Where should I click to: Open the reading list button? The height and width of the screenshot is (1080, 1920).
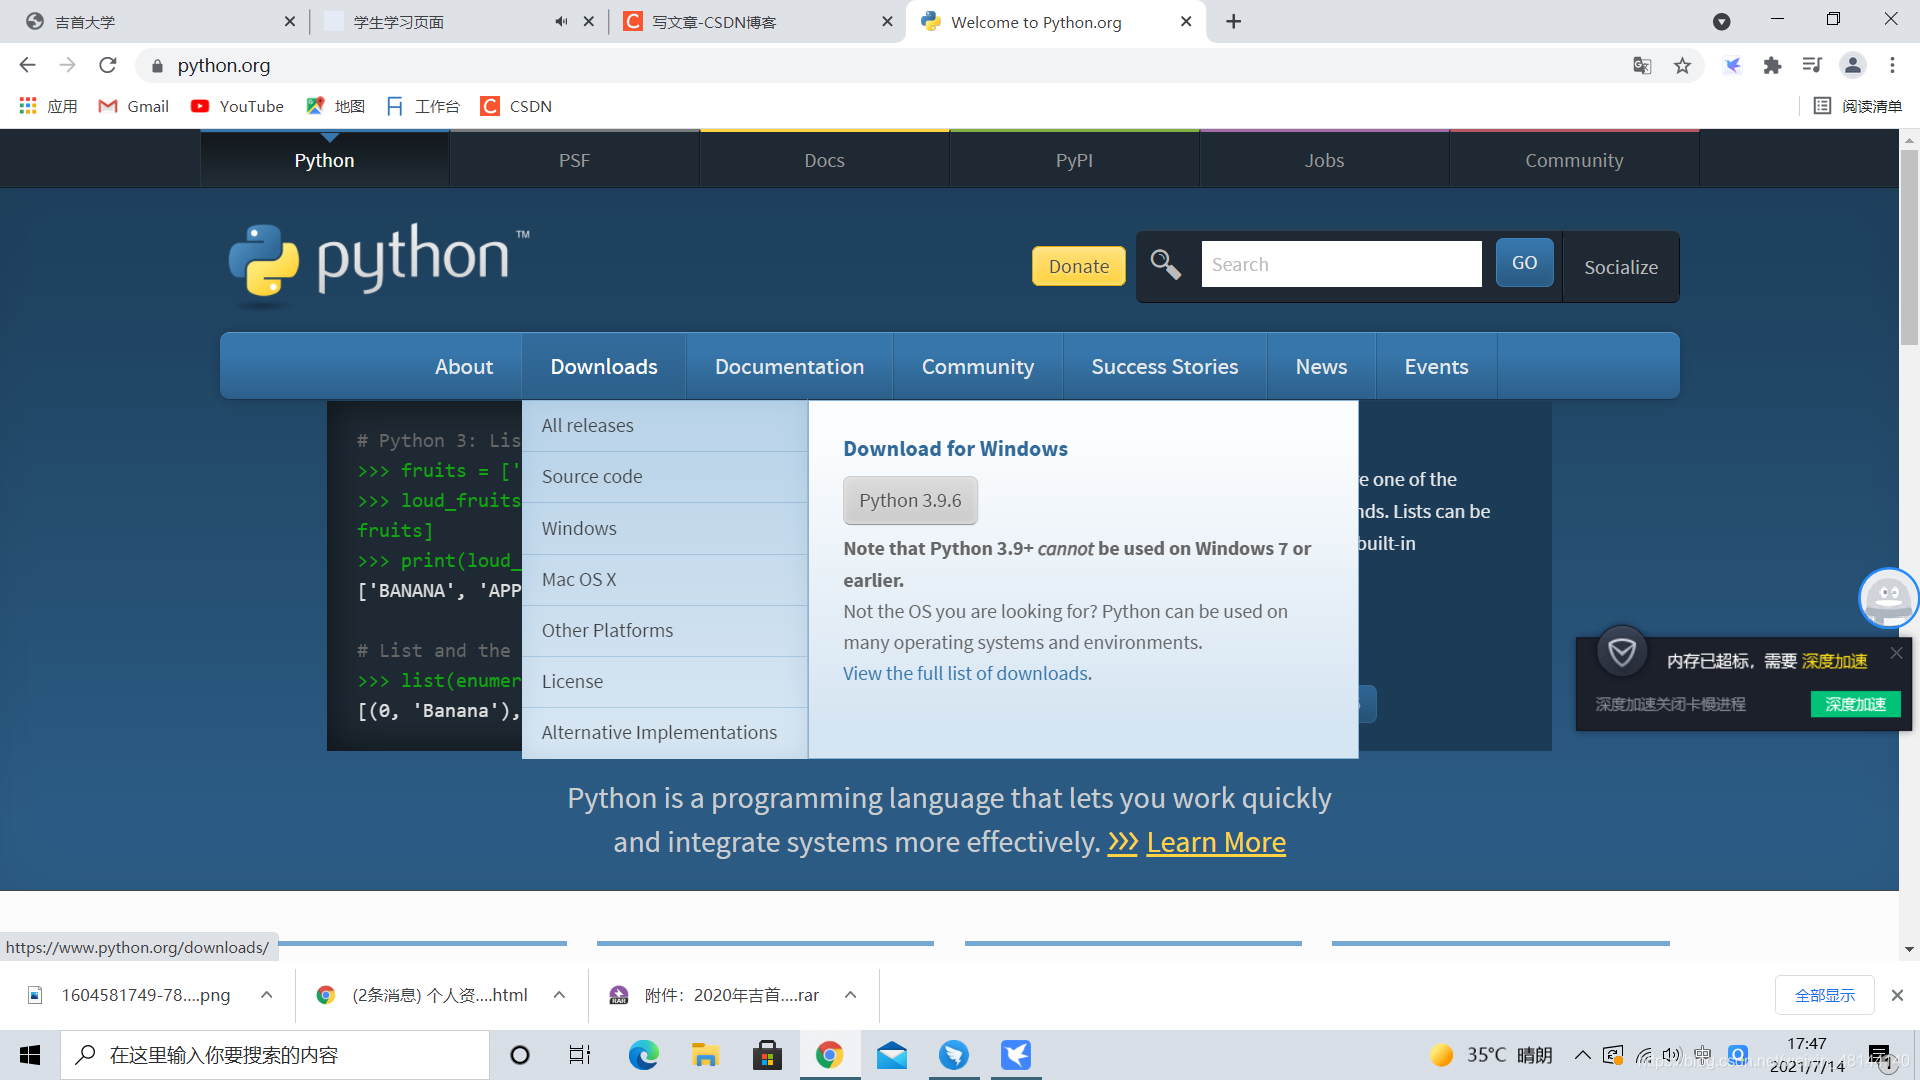tap(1858, 106)
